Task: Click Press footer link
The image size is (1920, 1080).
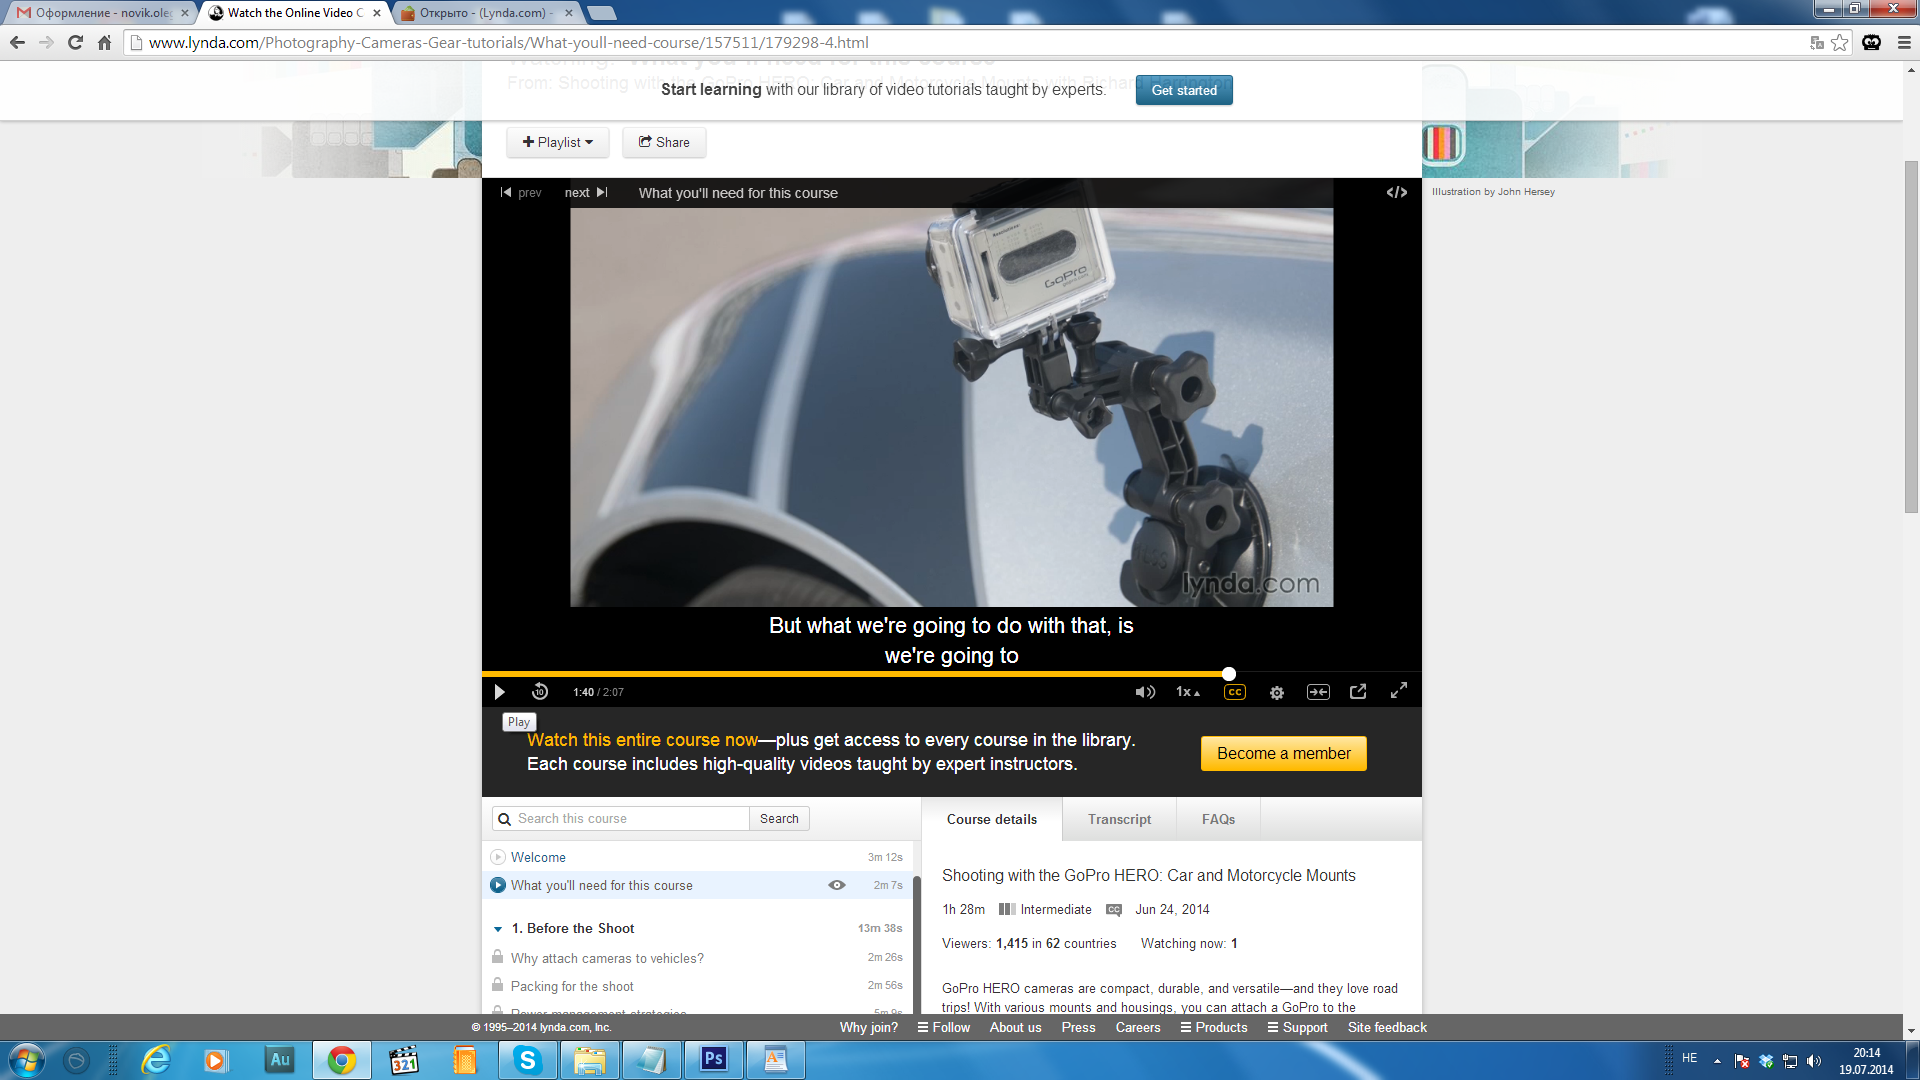Action: (1078, 1027)
